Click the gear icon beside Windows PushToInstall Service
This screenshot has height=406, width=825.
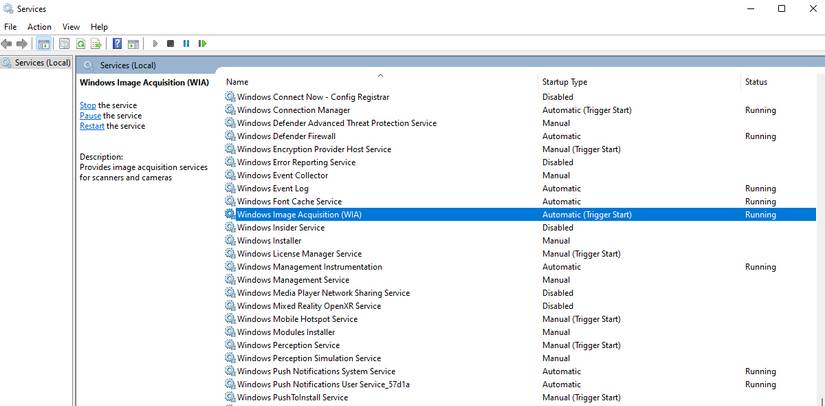[x=230, y=397]
